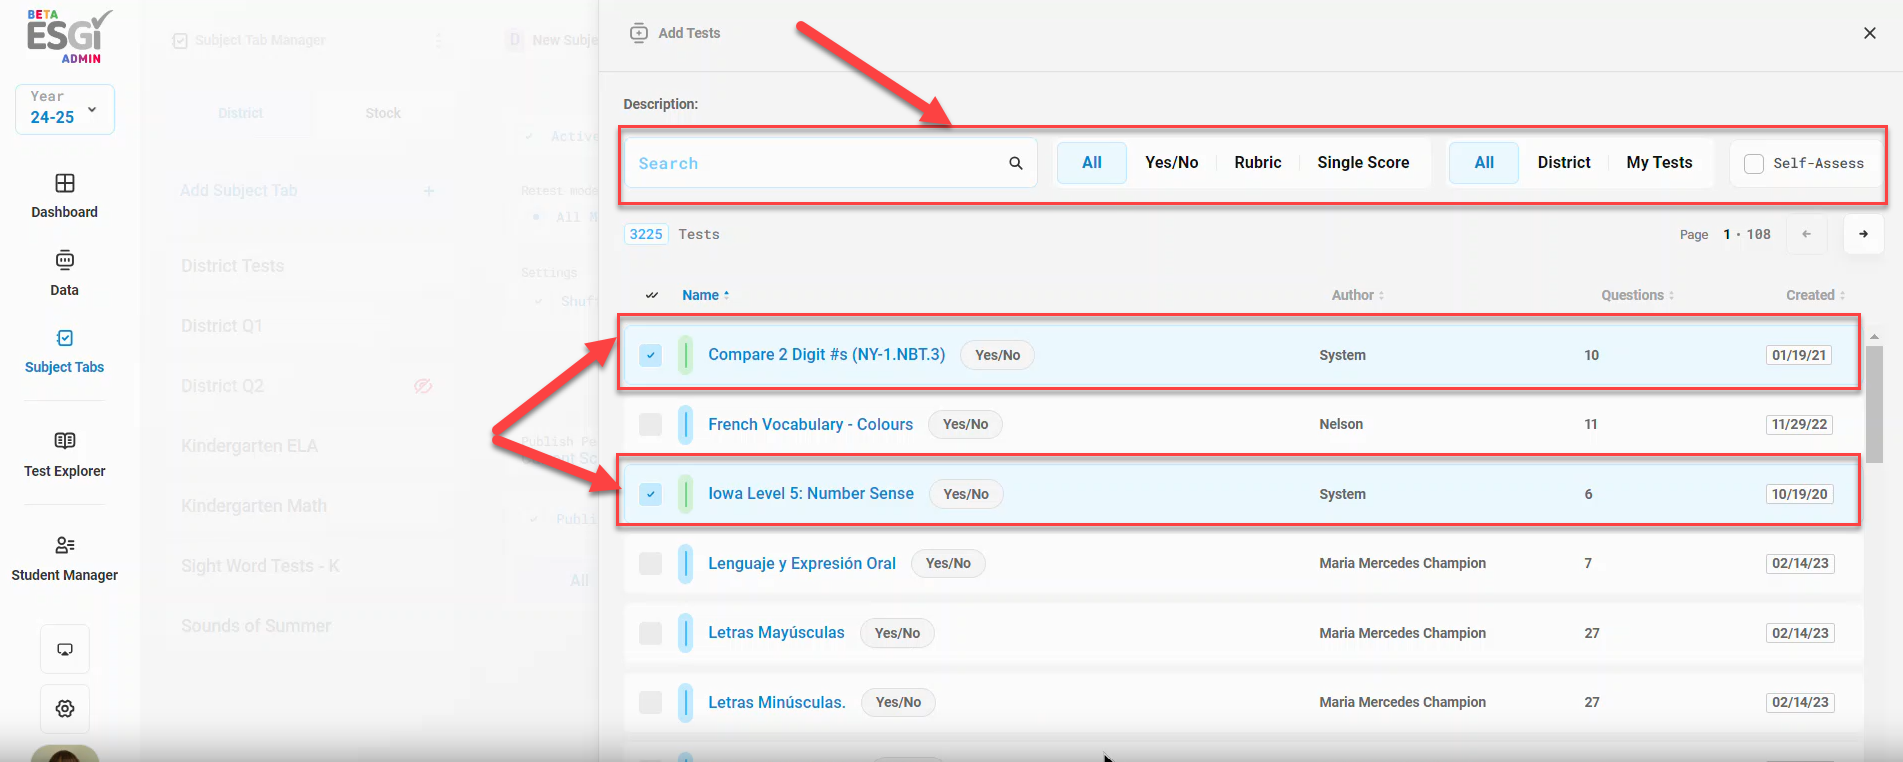
Task: Uncheck Compare 2 Digit #s test checkbox
Action: pyautogui.click(x=650, y=355)
